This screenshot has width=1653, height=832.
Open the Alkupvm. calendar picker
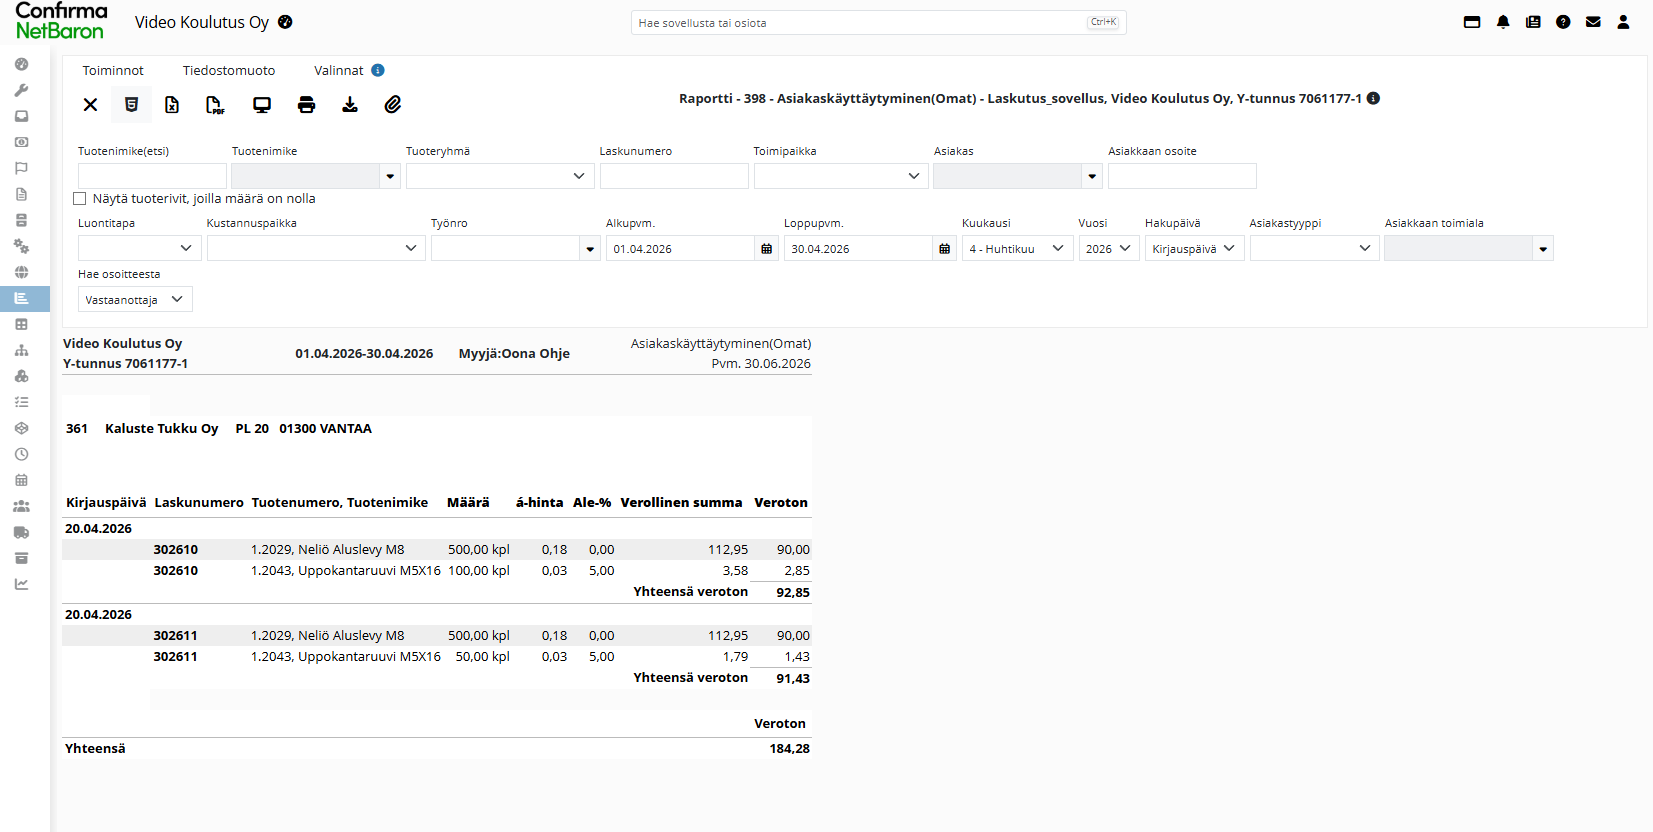coord(766,249)
